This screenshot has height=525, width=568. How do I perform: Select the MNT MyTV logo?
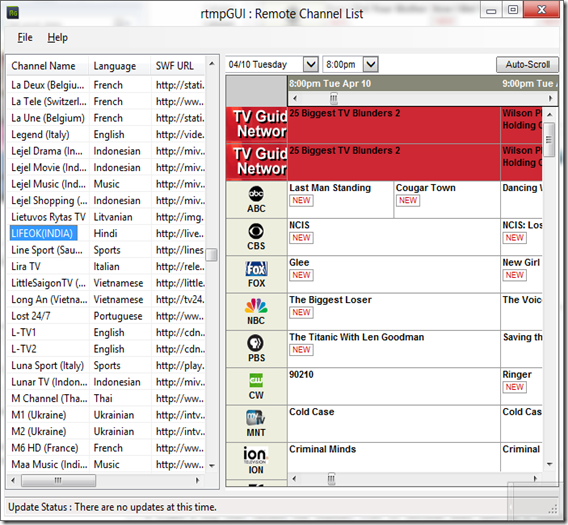coord(256,418)
